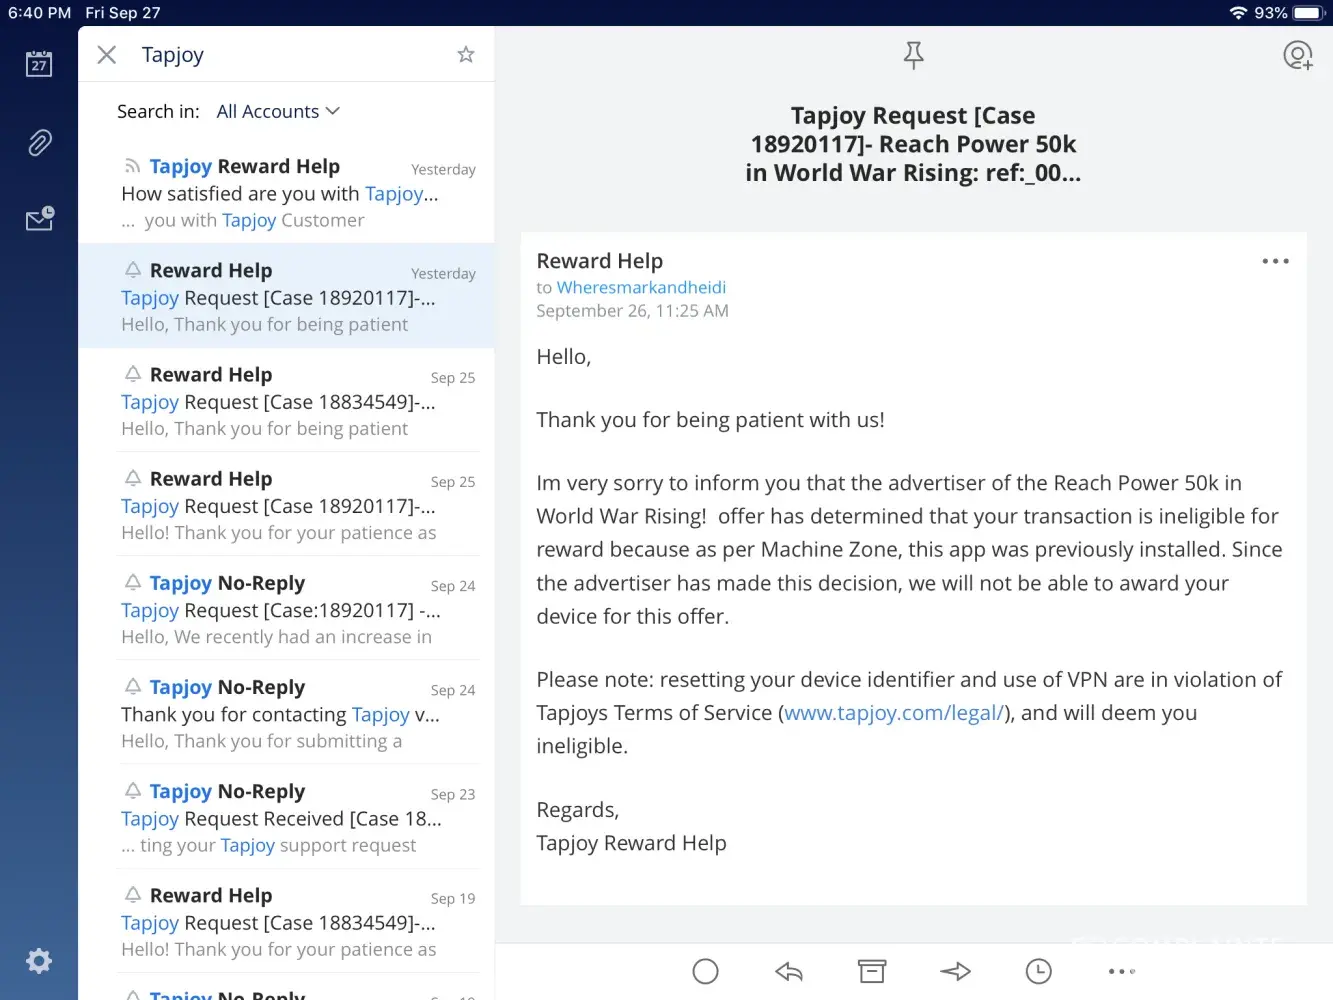Open Tapjoy Reward Help satisfaction email

pyautogui.click(x=286, y=193)
